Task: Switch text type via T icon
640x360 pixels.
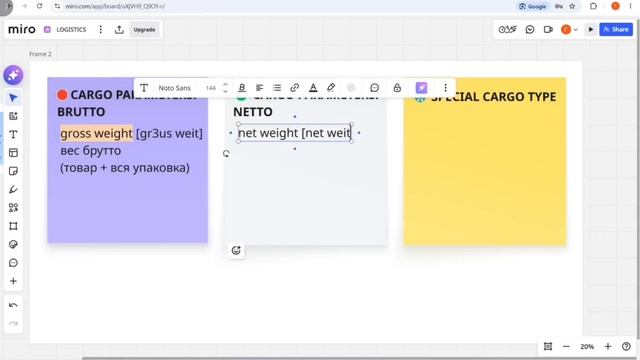Action: click(x=144, y=88)
